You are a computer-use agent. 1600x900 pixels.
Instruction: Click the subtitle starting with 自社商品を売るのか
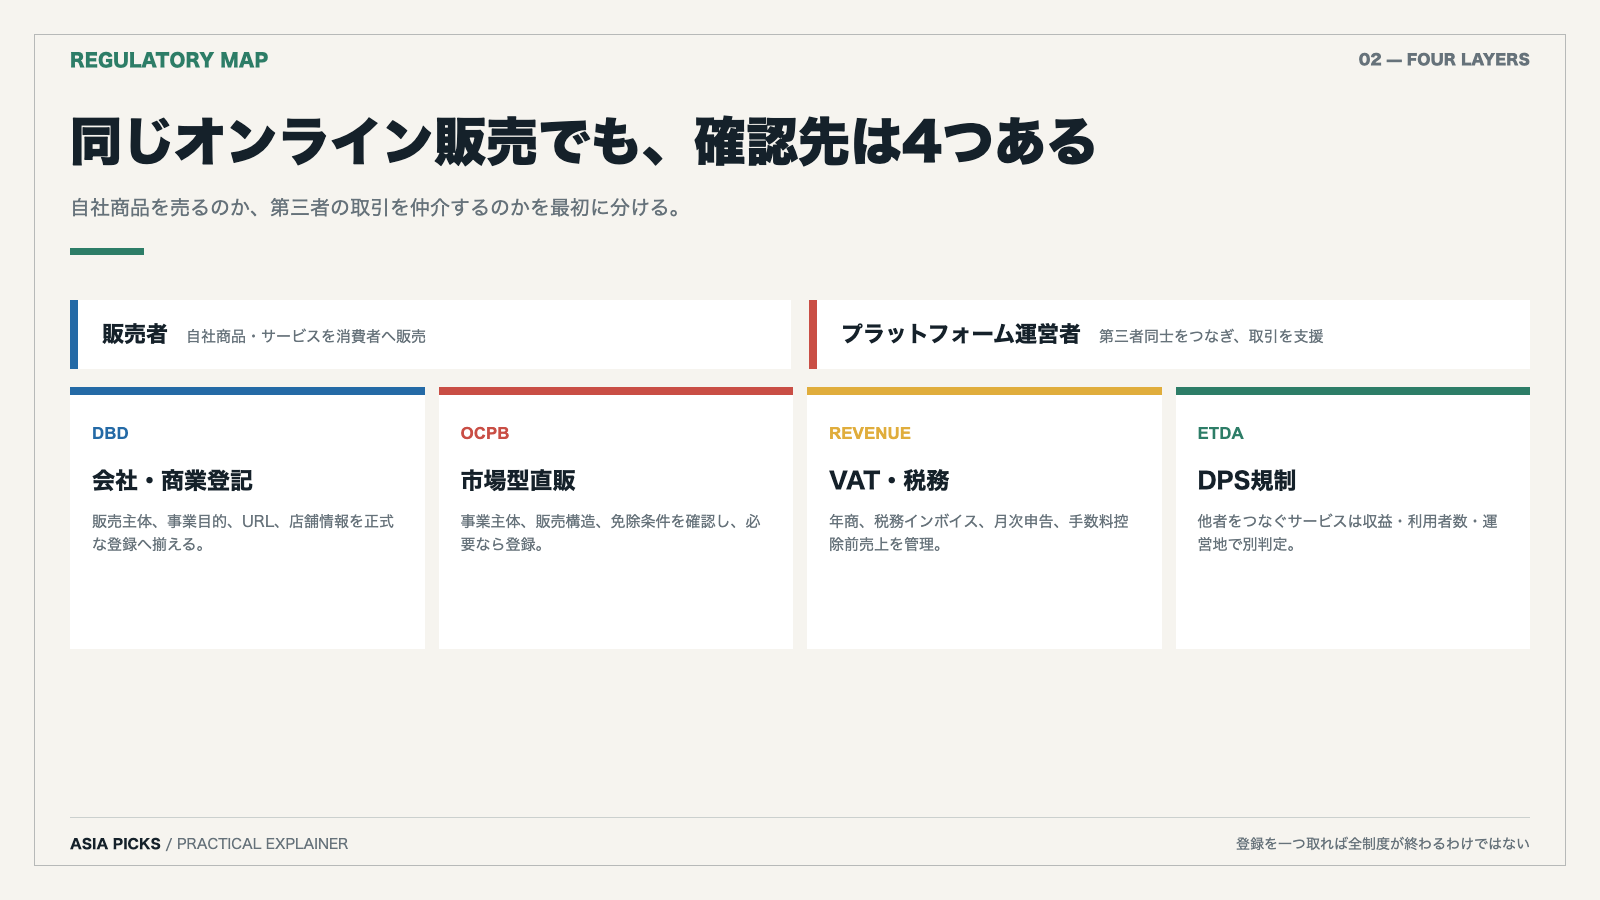tap(377, 208)
